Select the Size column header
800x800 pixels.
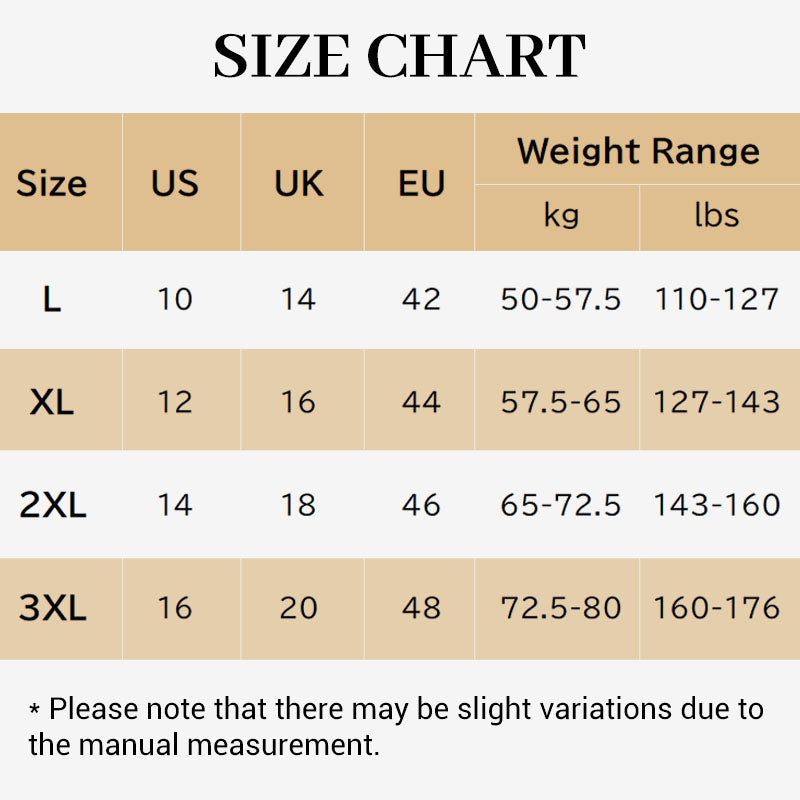[x=52, y=183]
